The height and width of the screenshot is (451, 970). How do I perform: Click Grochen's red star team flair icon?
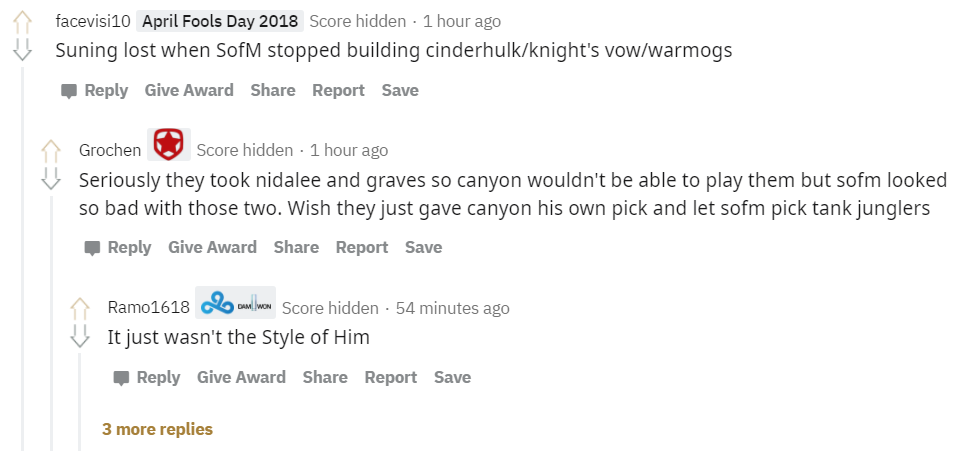tap(168, 146)
